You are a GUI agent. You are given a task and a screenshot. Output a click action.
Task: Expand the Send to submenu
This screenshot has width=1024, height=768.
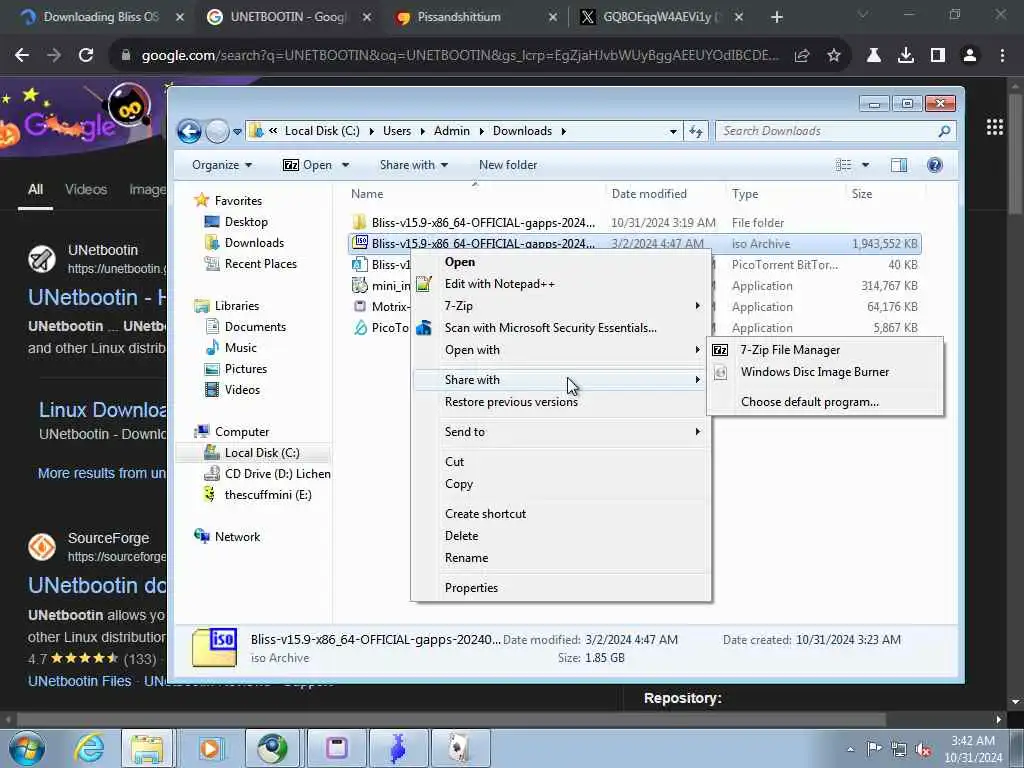pos(562,432)
